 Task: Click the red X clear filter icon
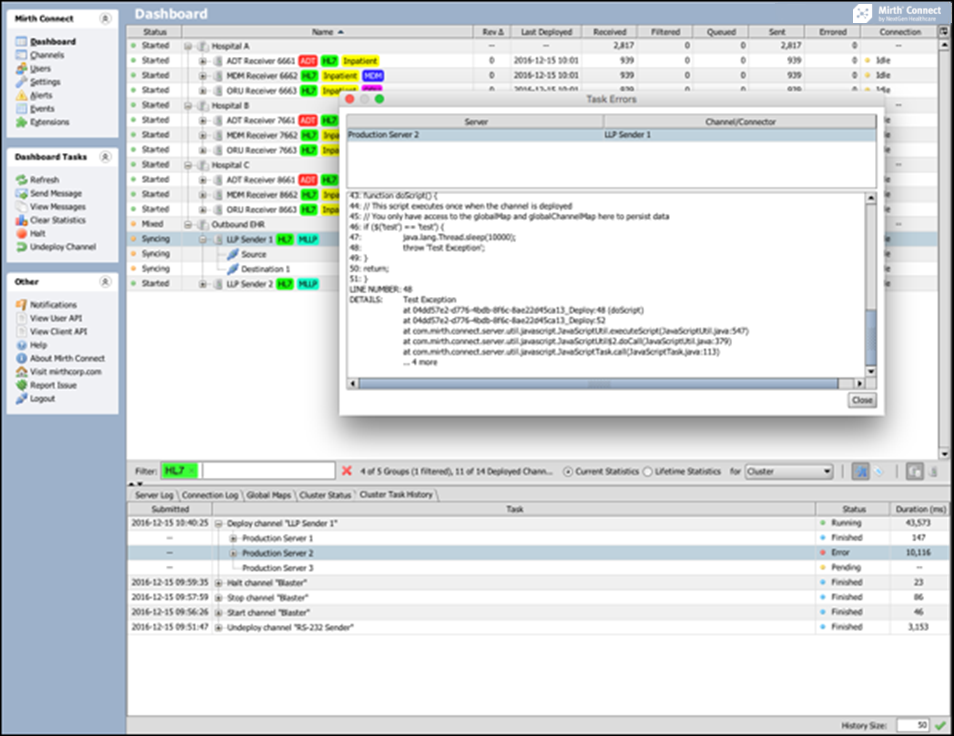coord(346,471)
